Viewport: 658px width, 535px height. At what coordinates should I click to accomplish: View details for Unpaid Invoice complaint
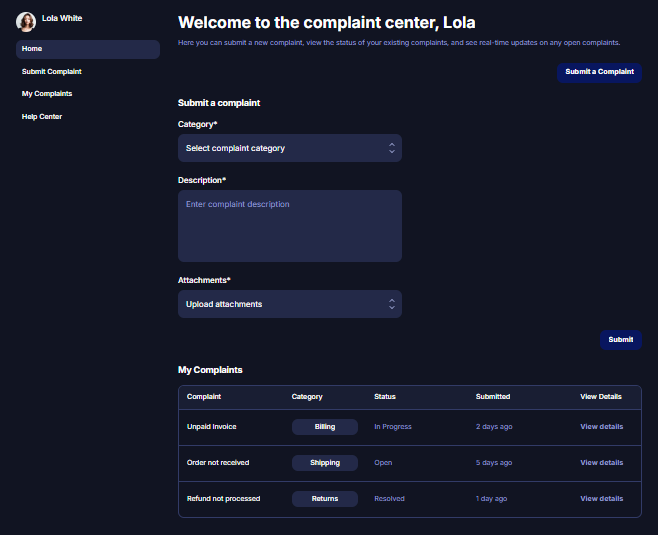pos(601,427)
